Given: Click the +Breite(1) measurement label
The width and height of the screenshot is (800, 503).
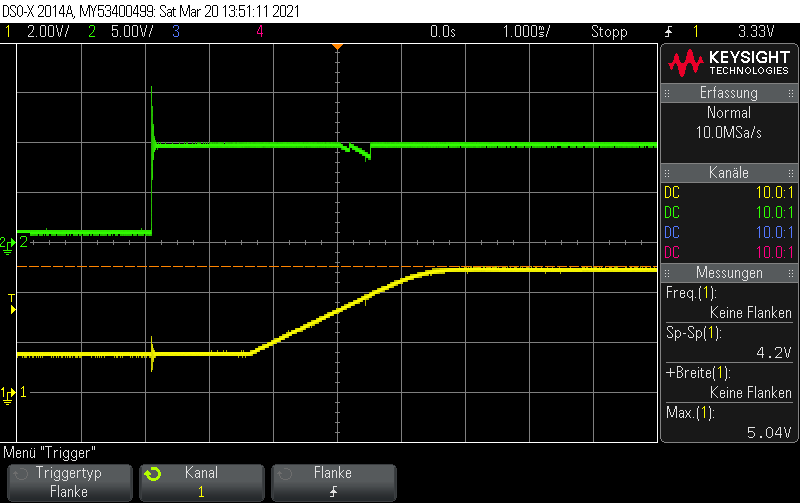Looking at the screenshot, I should pos(698,373).
